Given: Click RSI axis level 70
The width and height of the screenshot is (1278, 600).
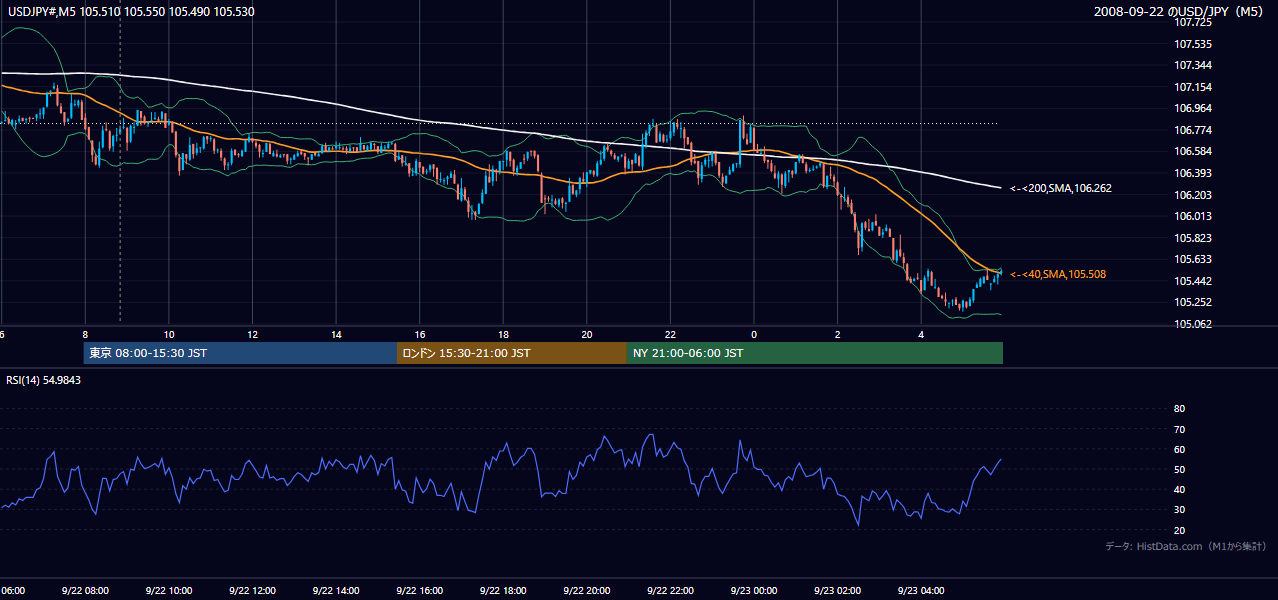Looking at the screenshot, I should coord(1179,429).
